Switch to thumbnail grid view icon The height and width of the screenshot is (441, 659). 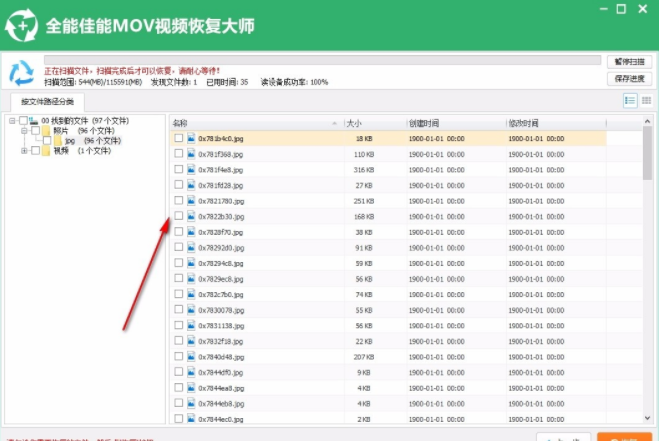647,101
